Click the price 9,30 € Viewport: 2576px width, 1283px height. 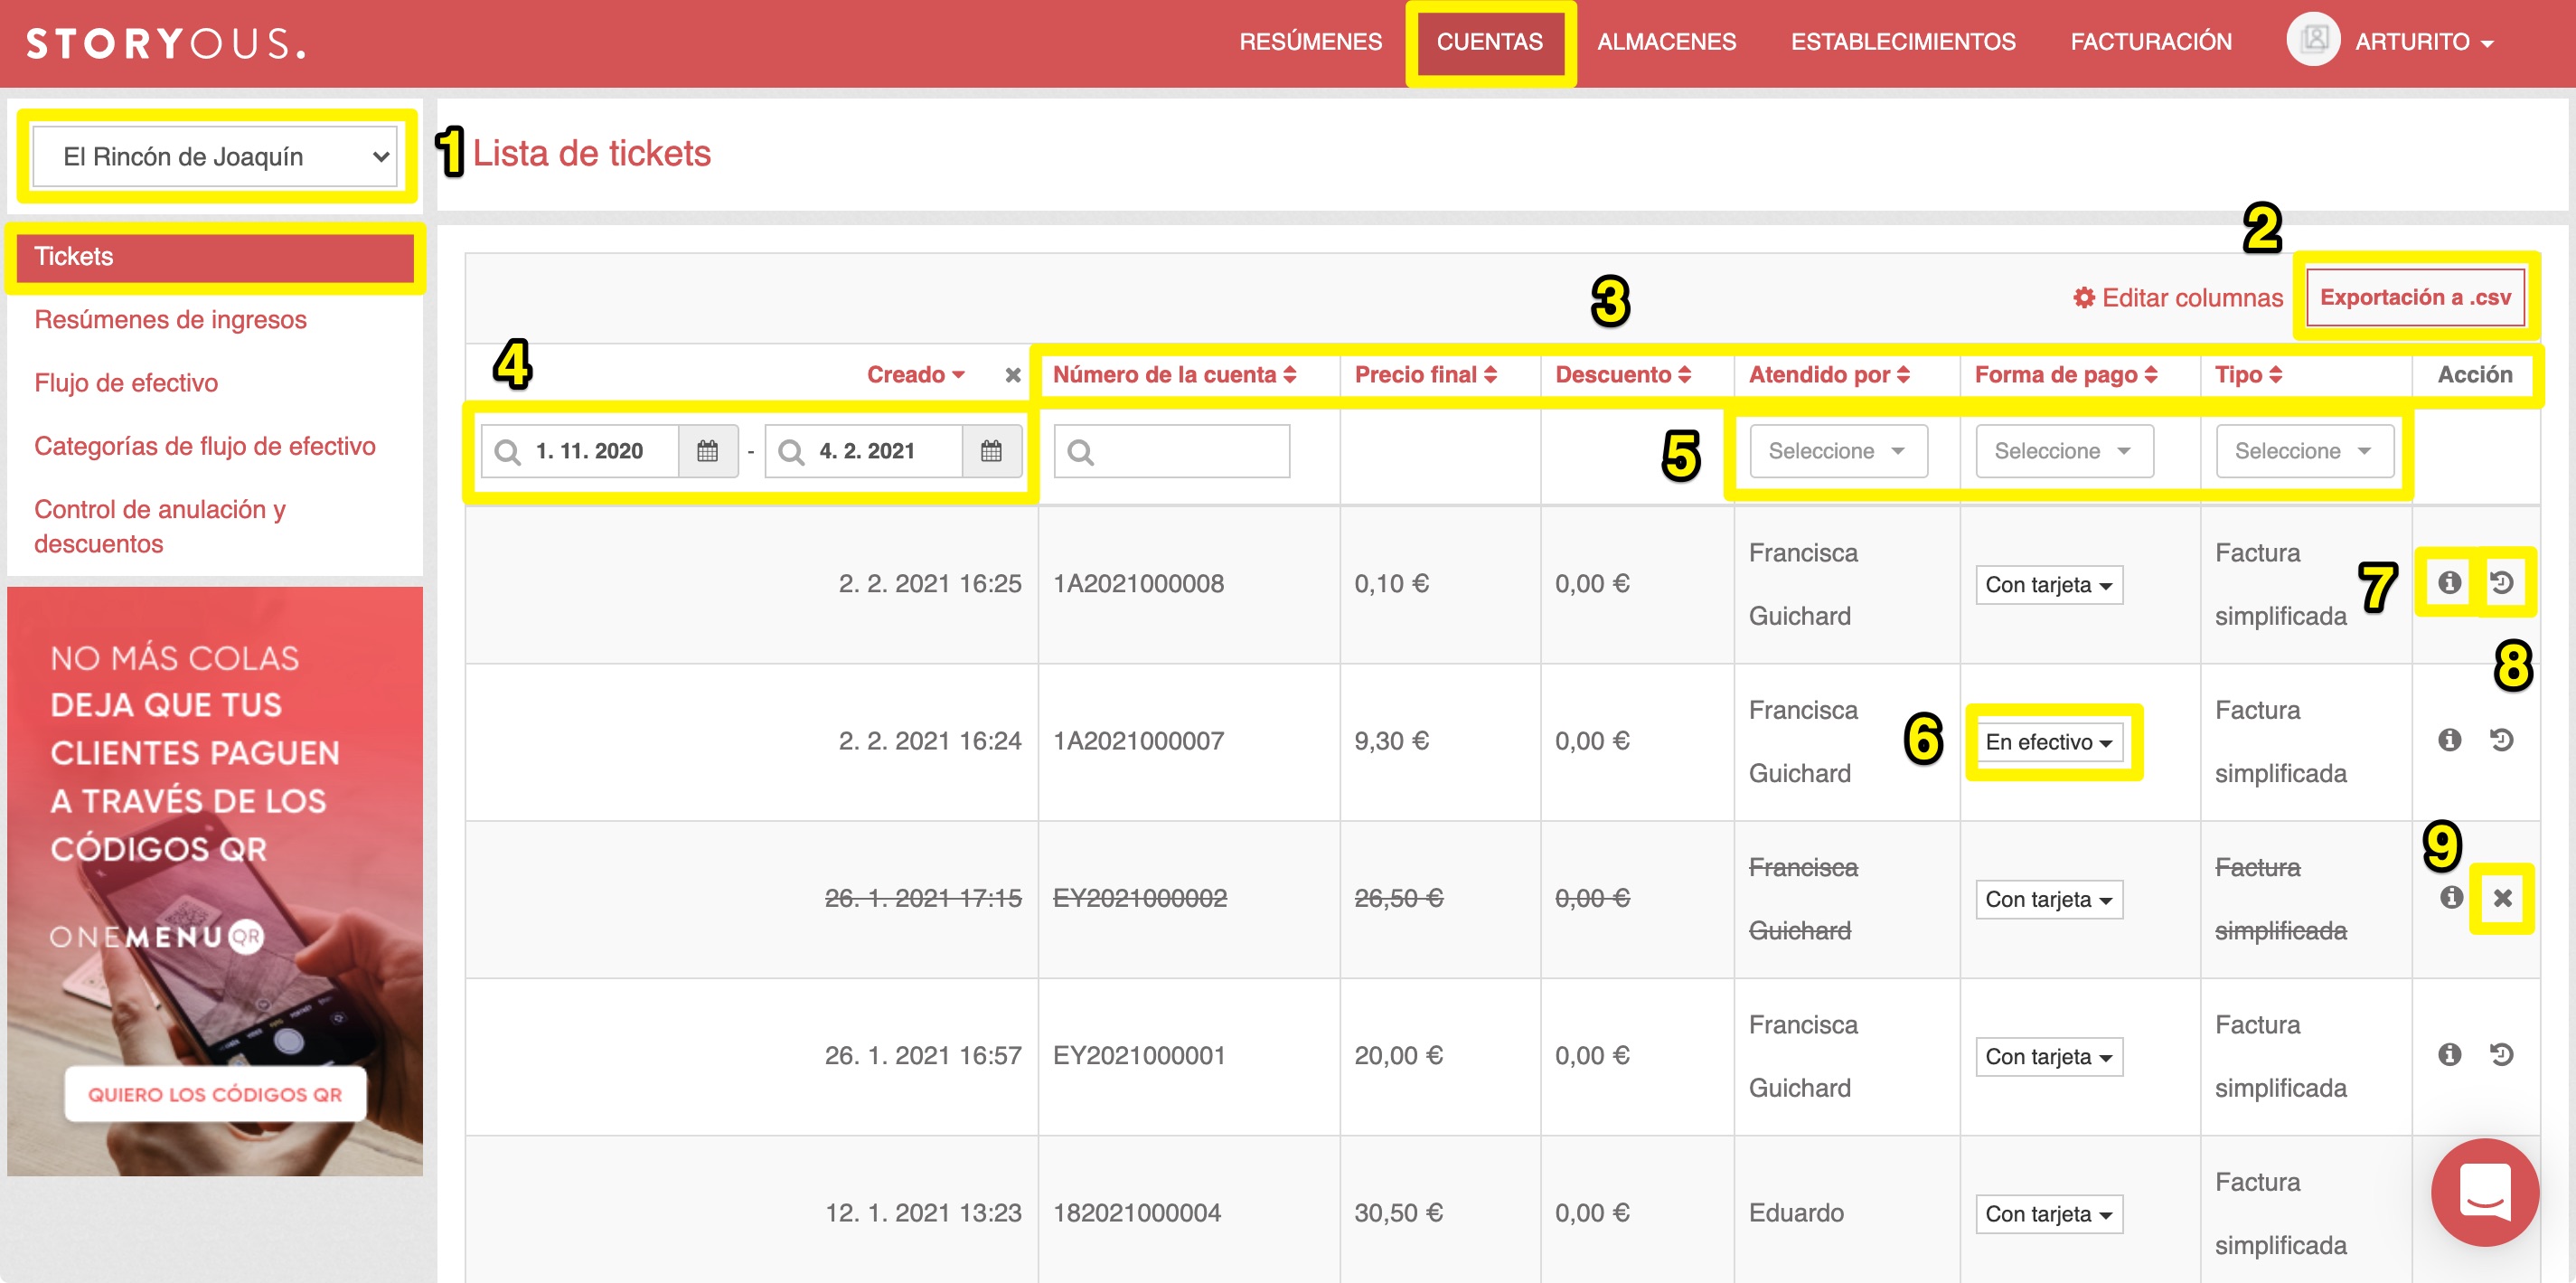point(1391,741)
